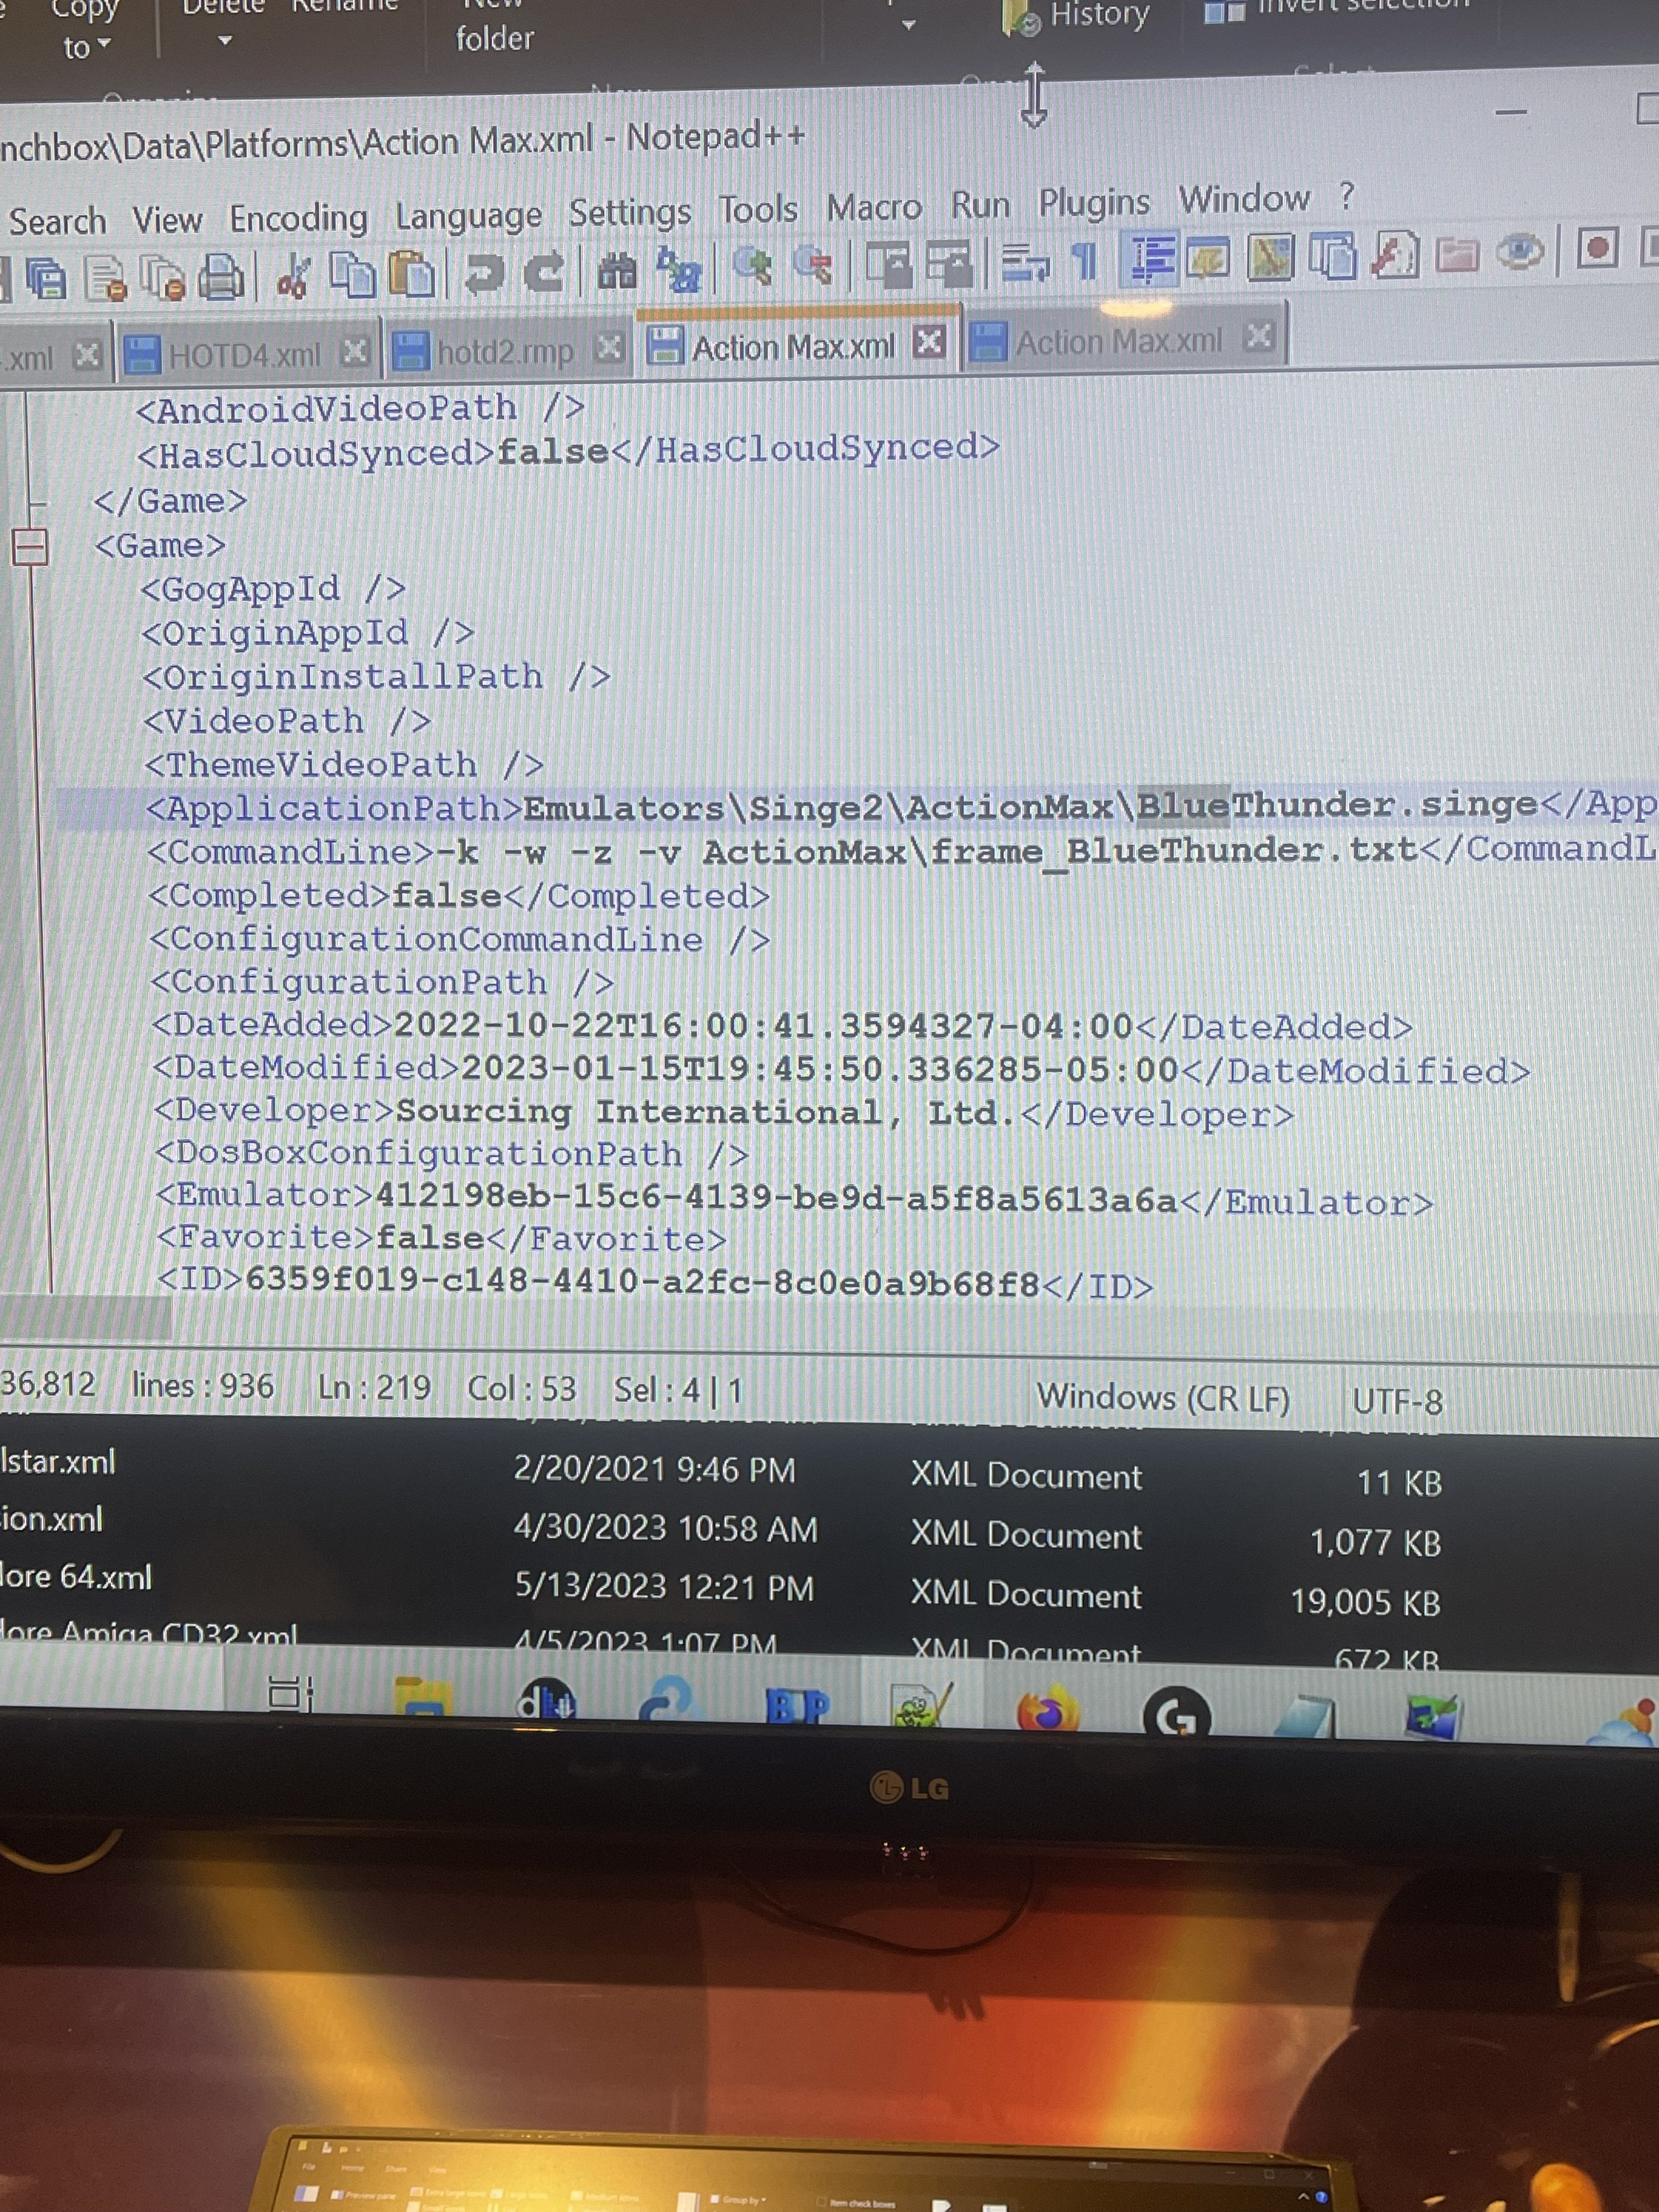Click the Start Recording macro icon
Screen dimensions: 1659x2212
point(1597,247)
